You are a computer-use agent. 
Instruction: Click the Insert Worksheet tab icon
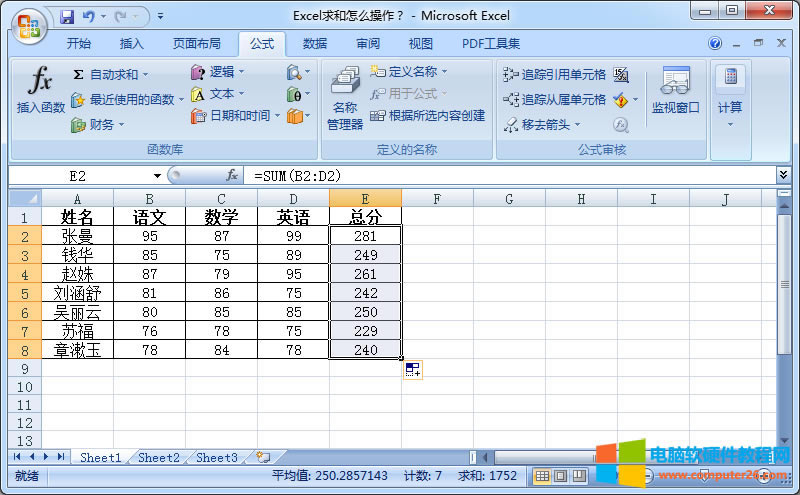point(263,457)
